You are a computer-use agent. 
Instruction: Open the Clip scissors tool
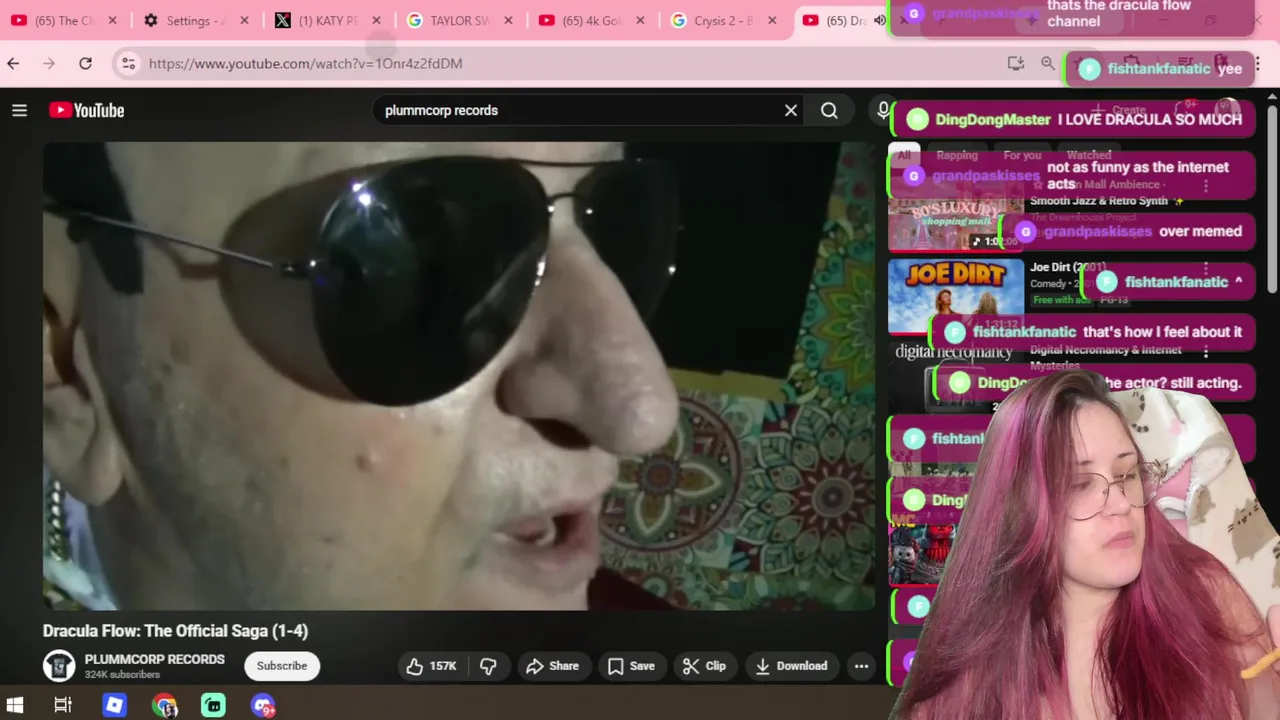pyautogui.click(x=704, y=666)
